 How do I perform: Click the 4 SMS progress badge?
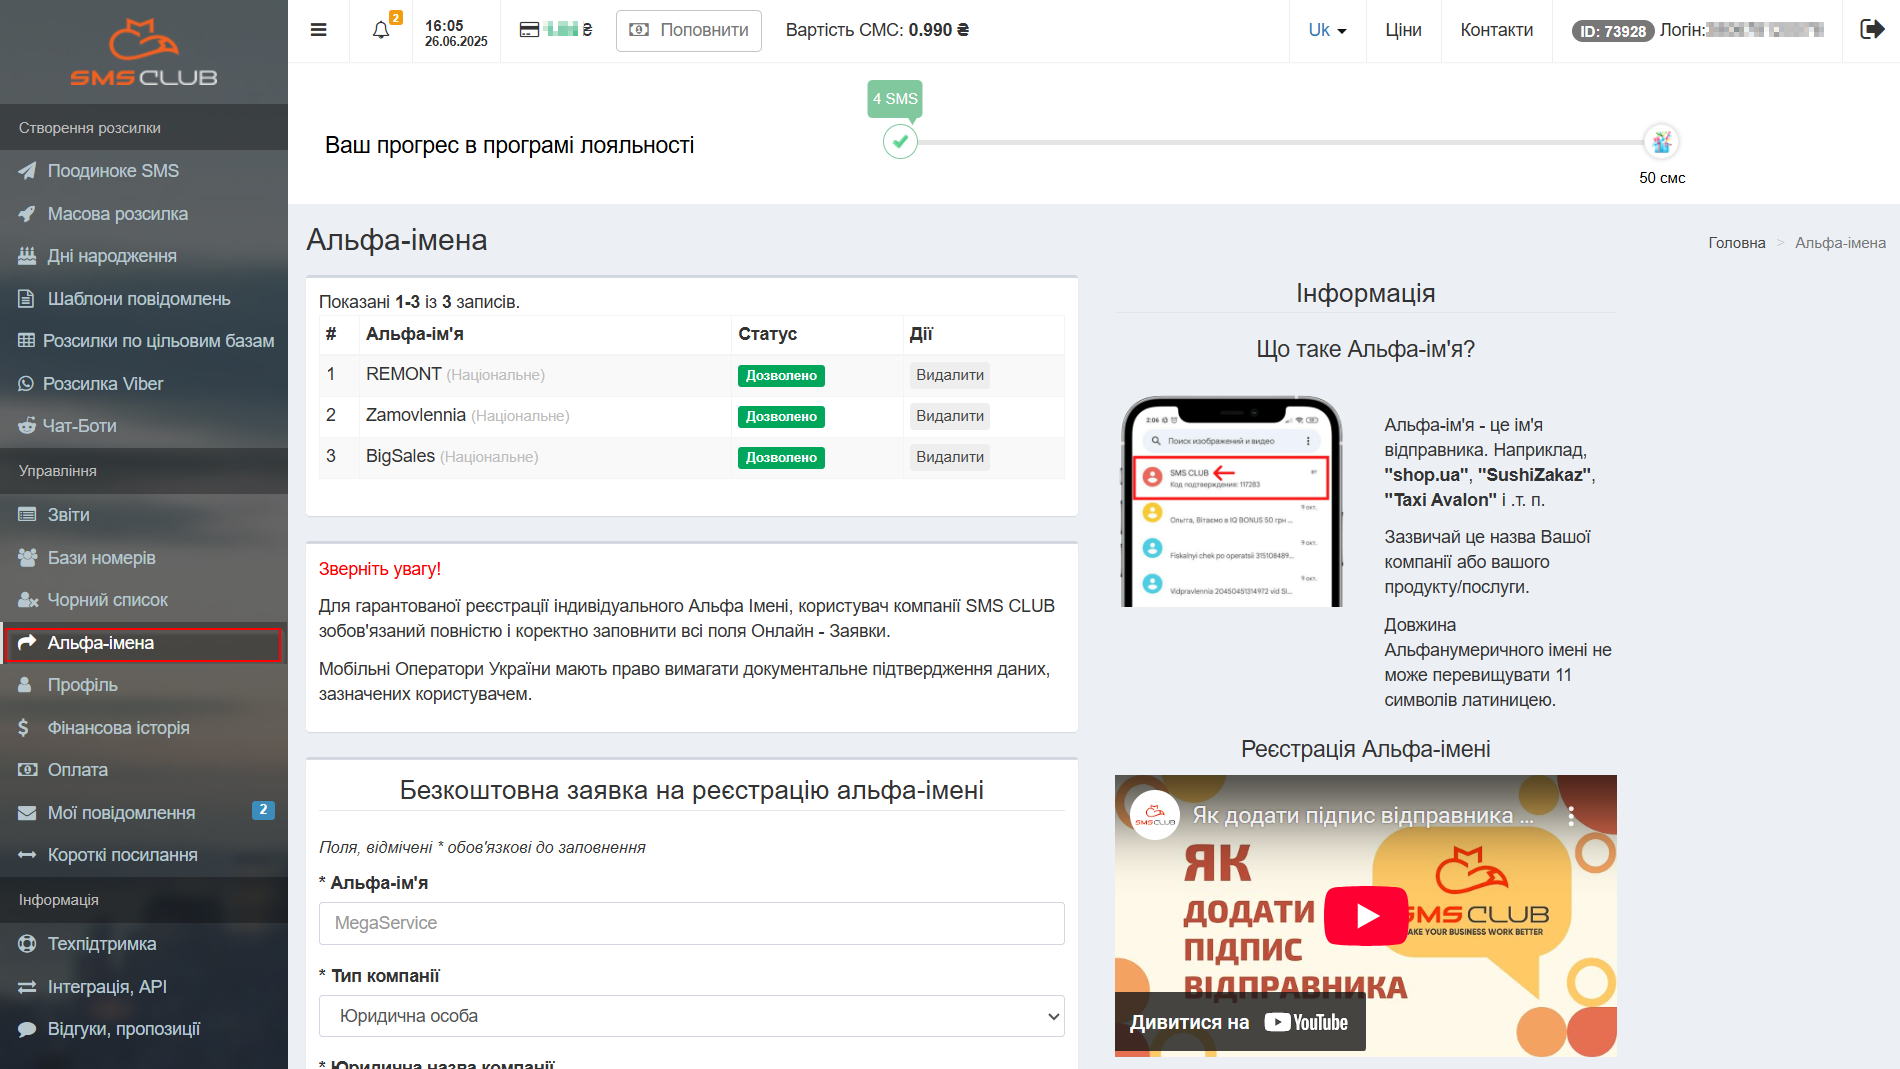coord(895,99)
